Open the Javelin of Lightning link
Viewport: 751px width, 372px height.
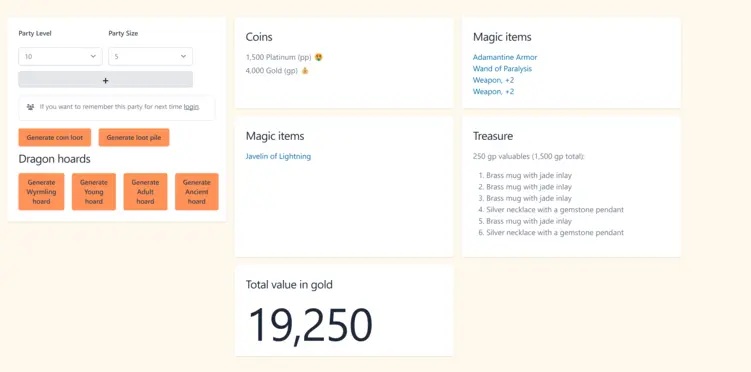coord(278,157)
